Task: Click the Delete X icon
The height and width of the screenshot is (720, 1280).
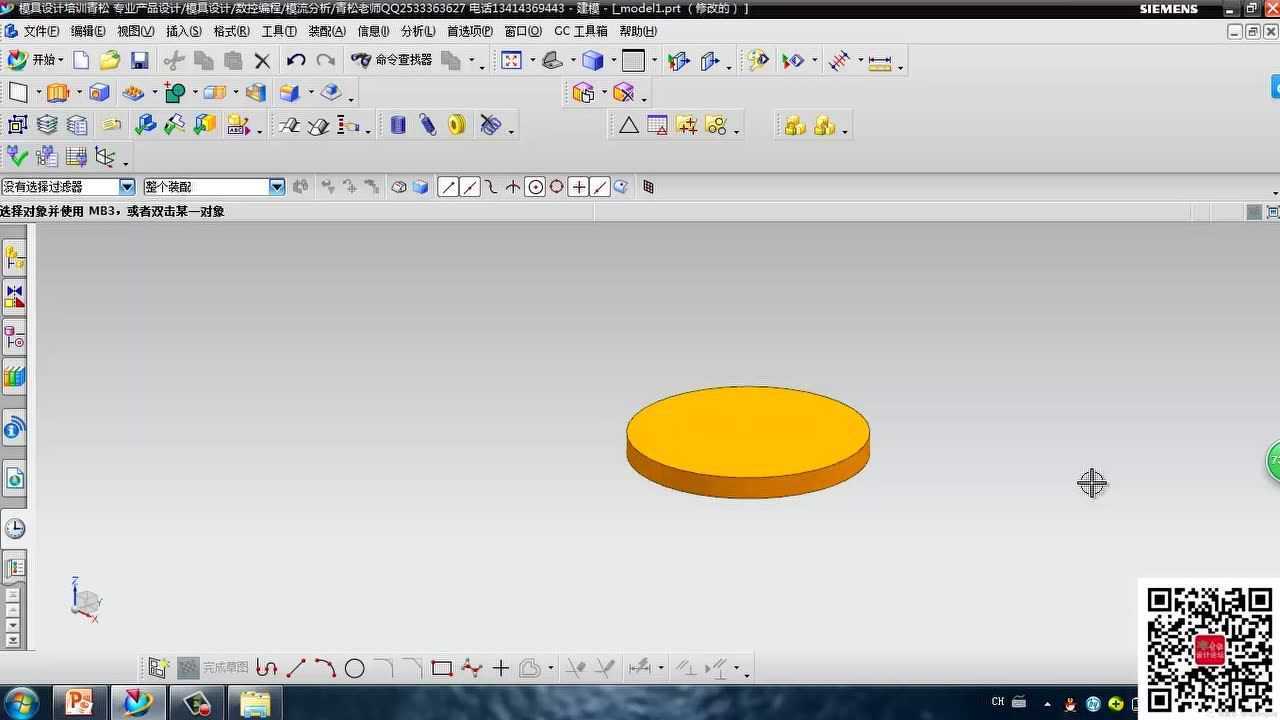Action: 262,61
